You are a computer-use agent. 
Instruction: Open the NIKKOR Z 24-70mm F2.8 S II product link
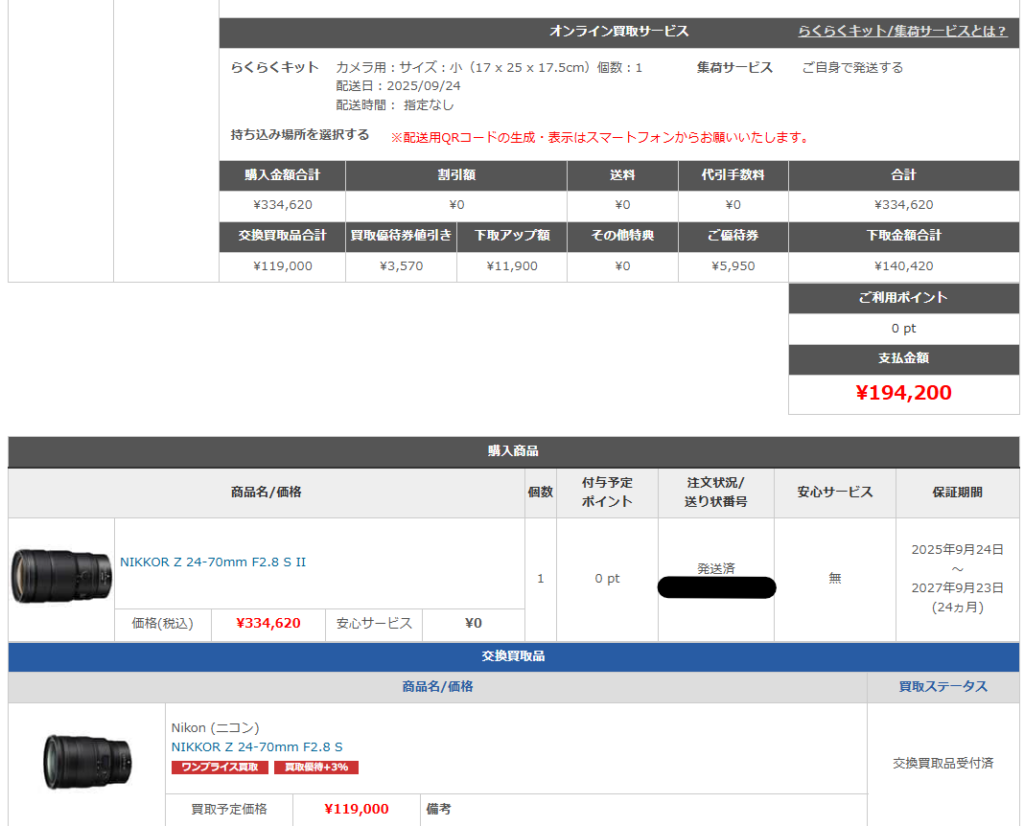pyautogui.click(x=213, y=562)
